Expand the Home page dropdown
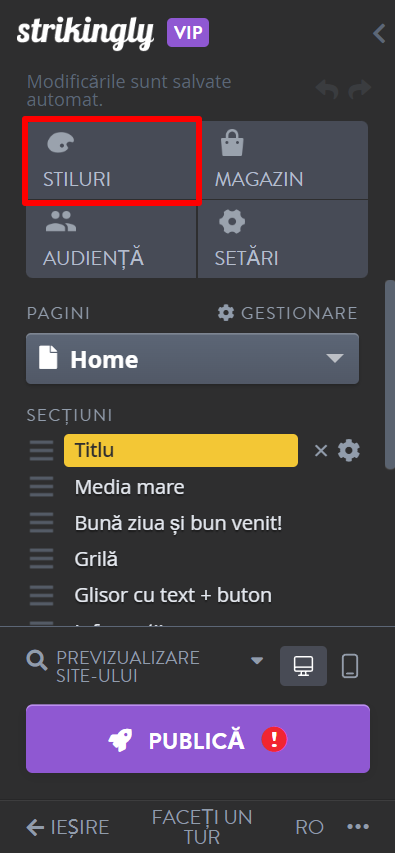Image resolution: width=395 pixels, height=853 pixels. point(193,359)
